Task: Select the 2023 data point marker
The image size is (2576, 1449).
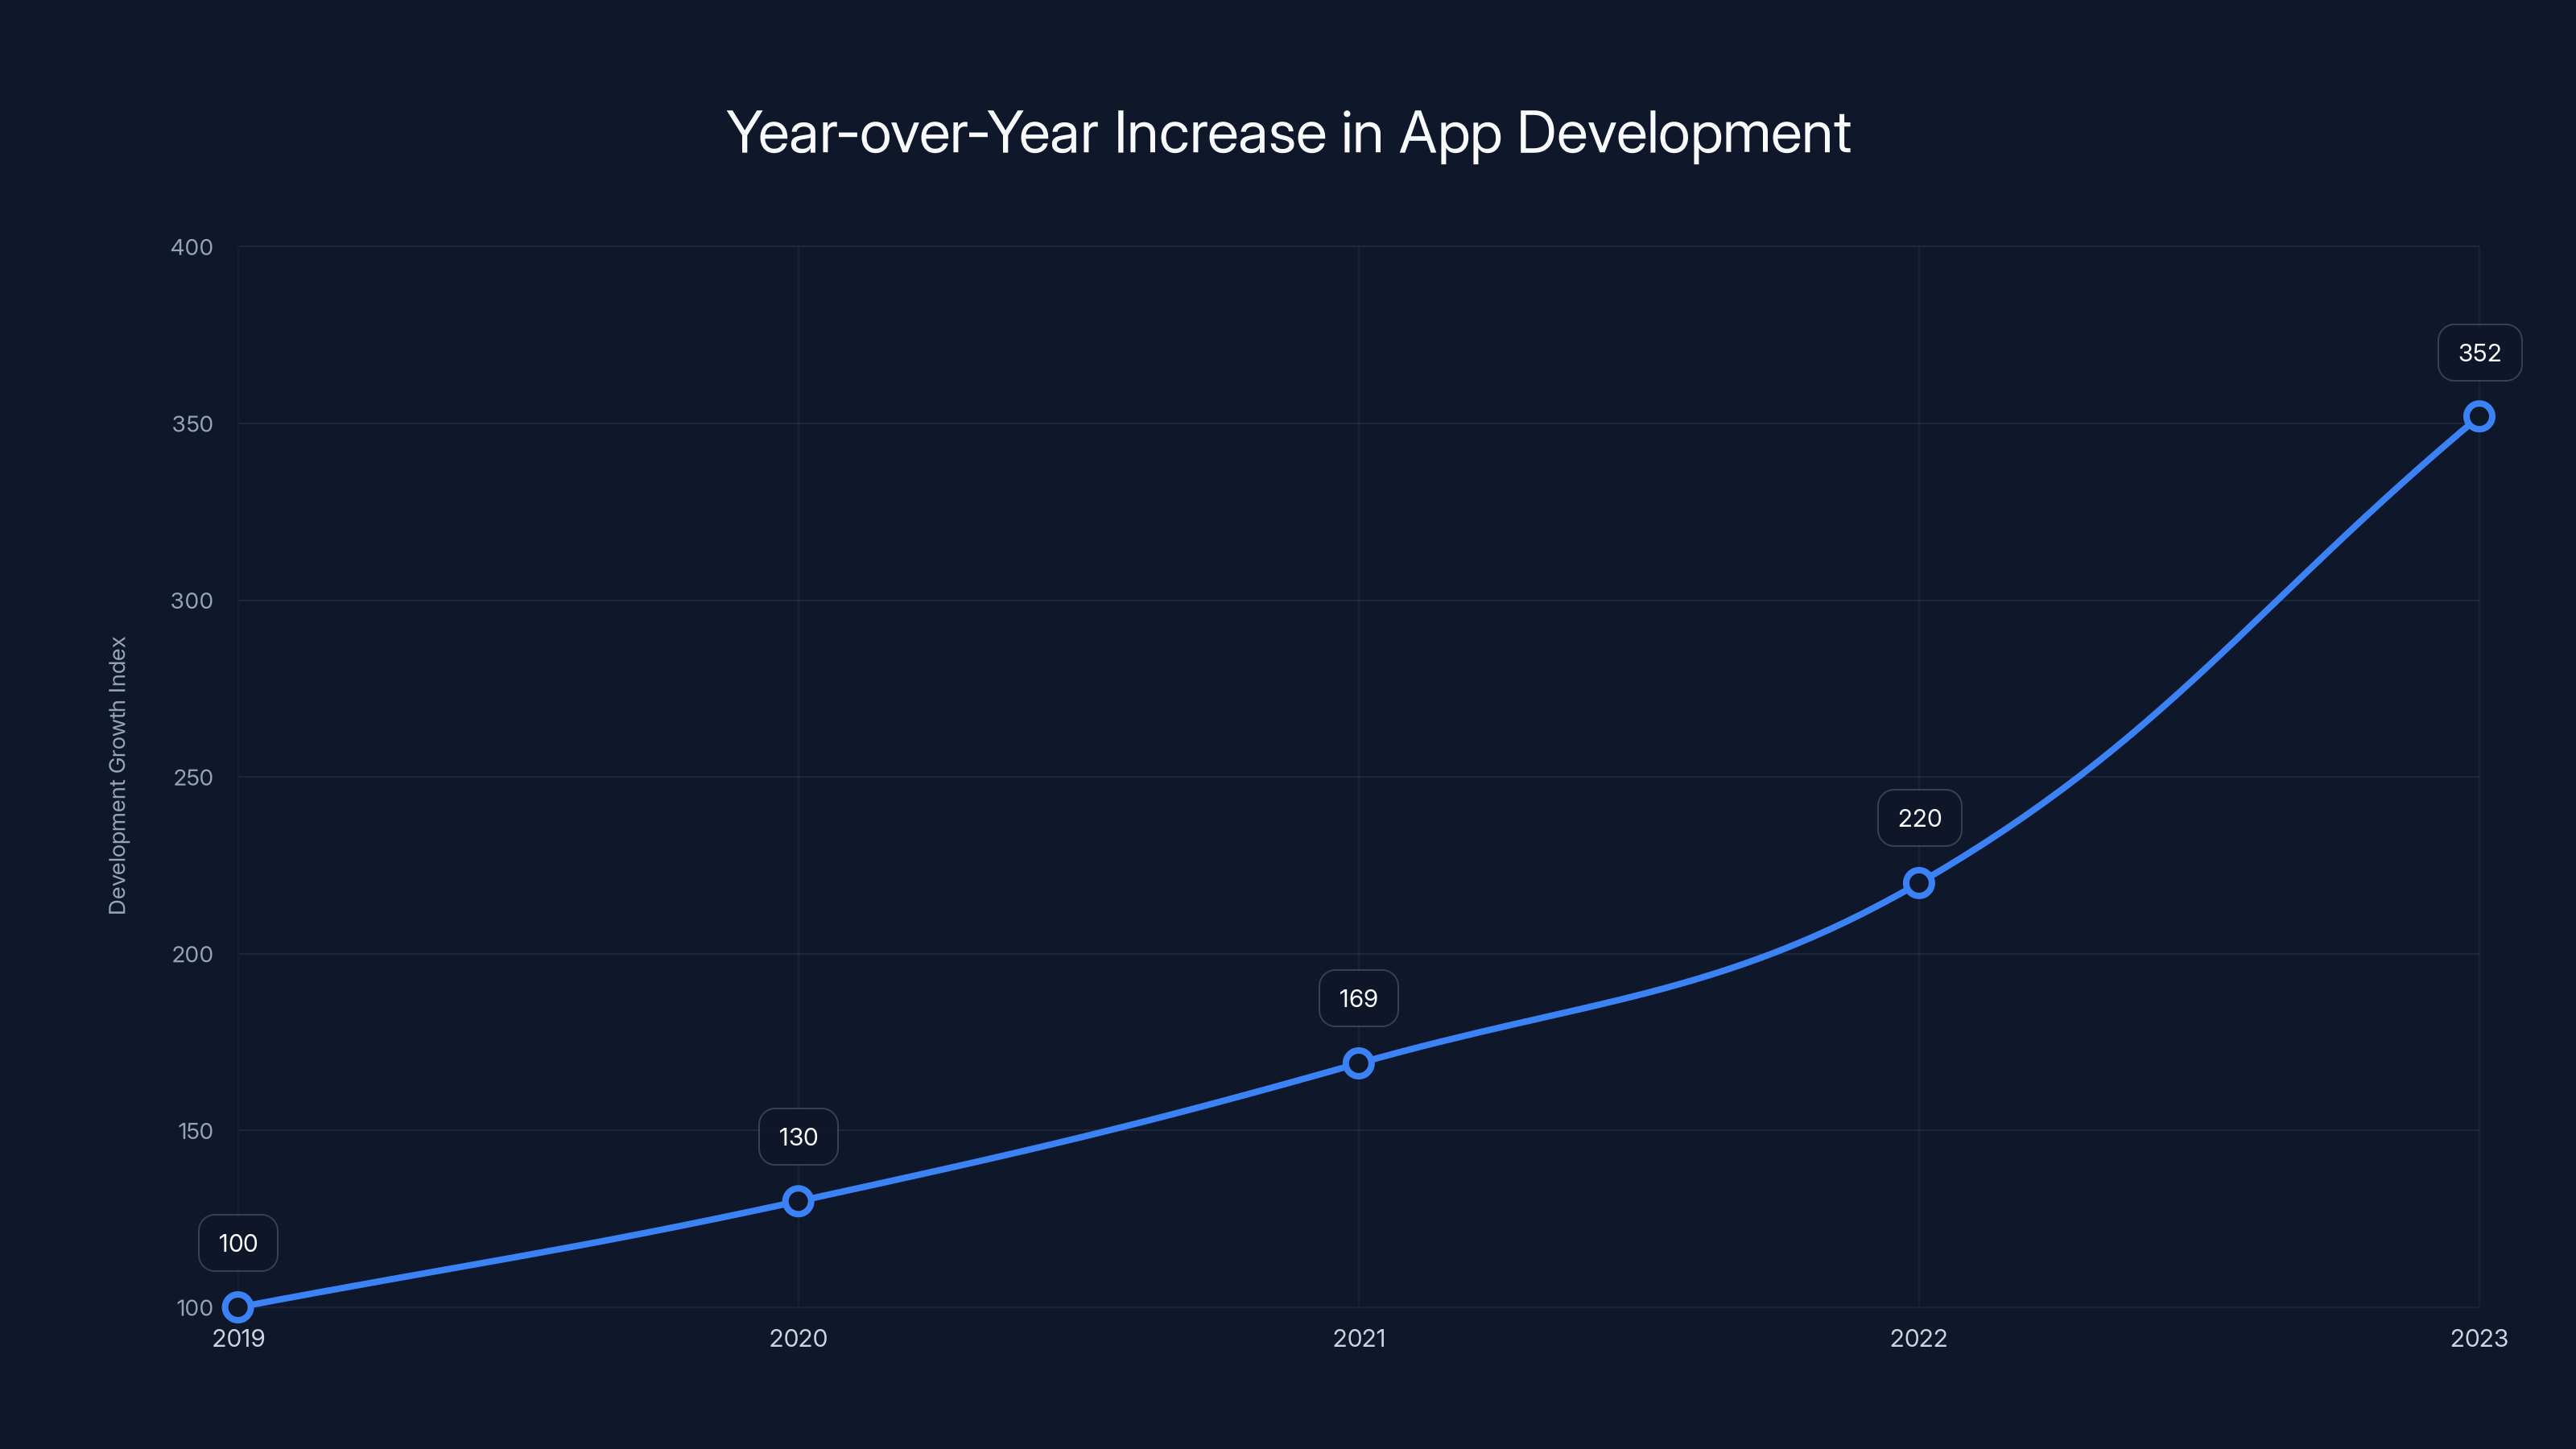Action: (x=2478, y=414)
